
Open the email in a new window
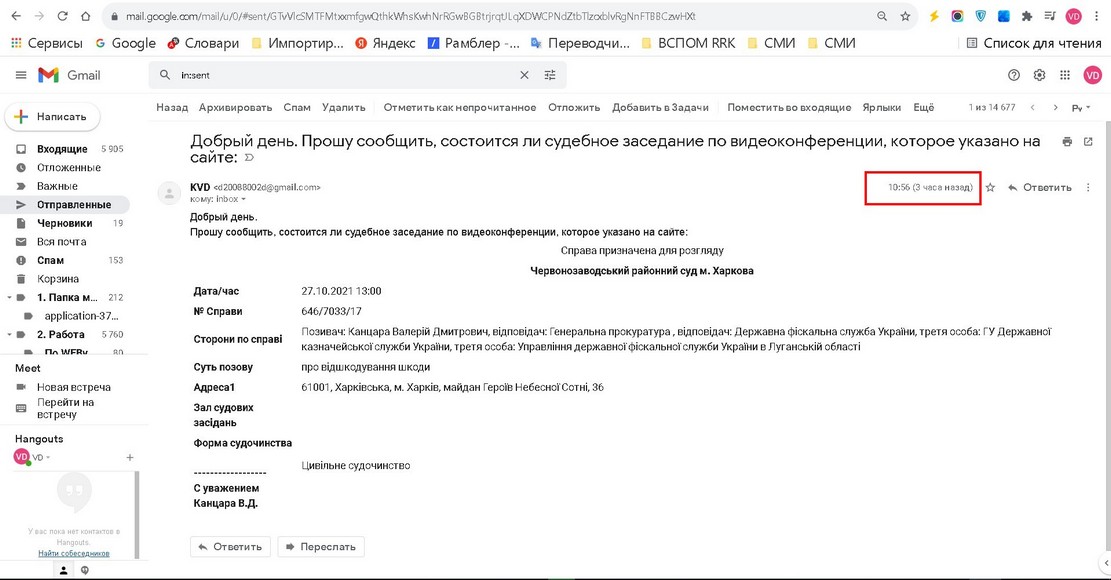[x=1088, y=142]
